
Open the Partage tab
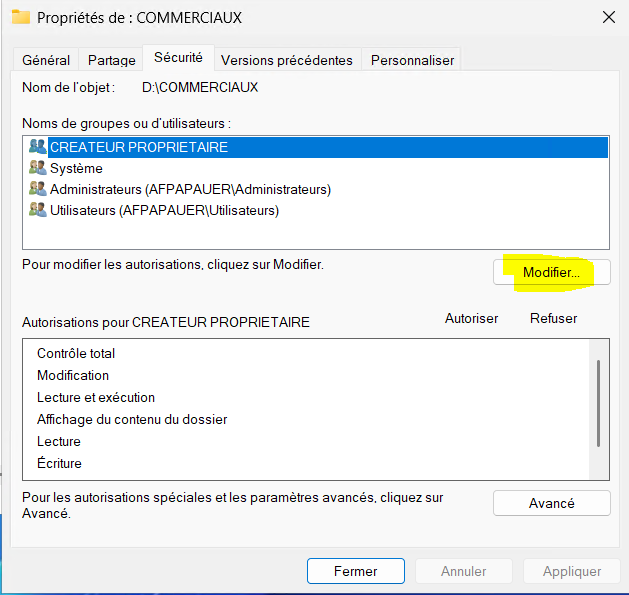[x=111, y=60]
